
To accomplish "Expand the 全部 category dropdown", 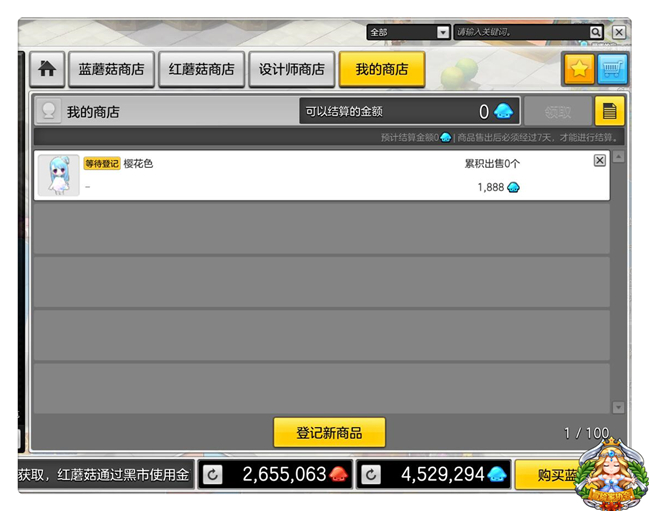I will pyautogui.click(x=443, y=32).
